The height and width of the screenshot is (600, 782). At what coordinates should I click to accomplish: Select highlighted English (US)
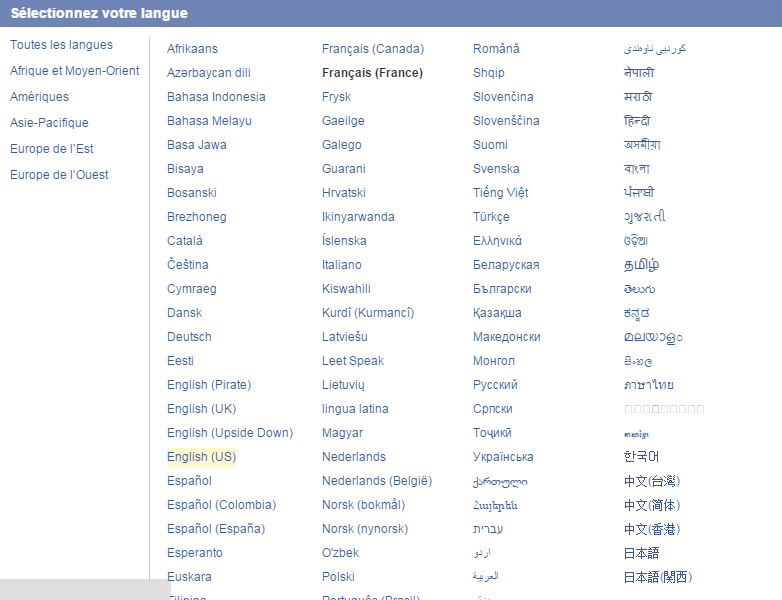[x=201, y=457]
